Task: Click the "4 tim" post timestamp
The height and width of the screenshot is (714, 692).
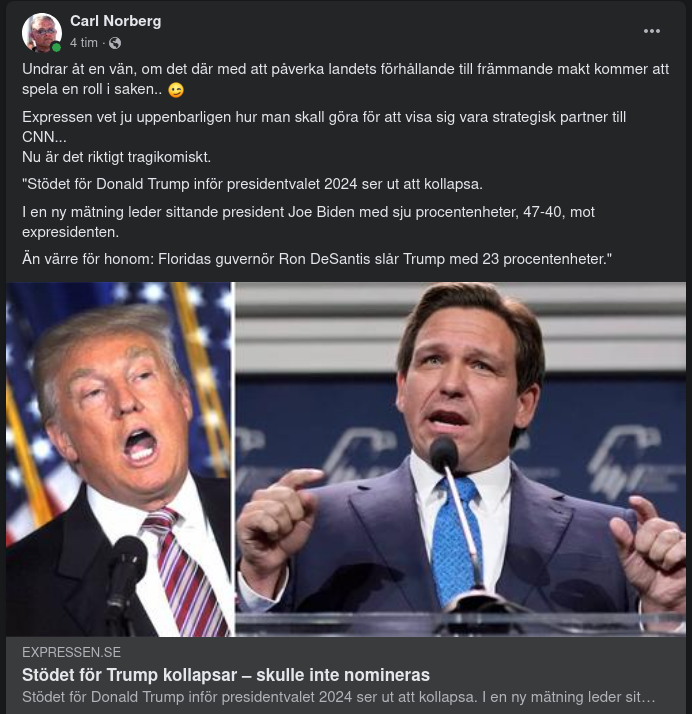Action: point(83,43)
